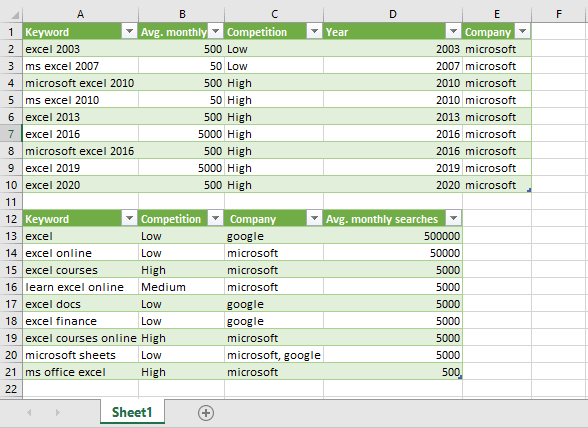
Task: Select row 22 header
Action: pyautogui.click(x=11, y=389)
